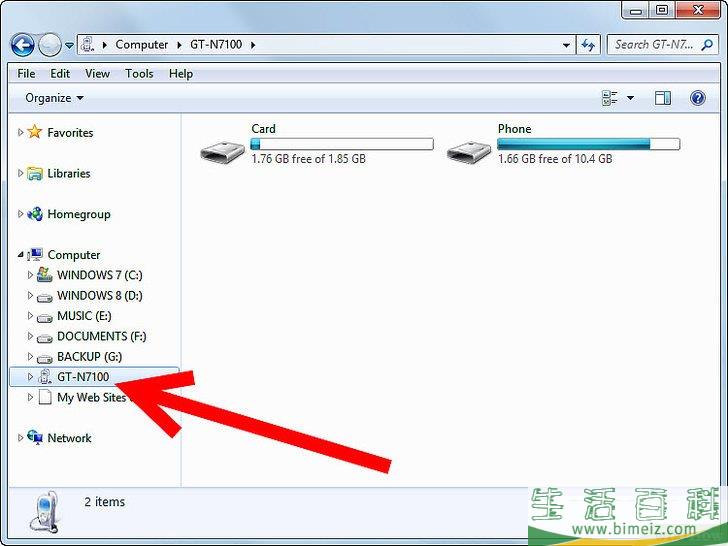
Task: Select Homegroup in navigation pane
Action: point(79,214)
